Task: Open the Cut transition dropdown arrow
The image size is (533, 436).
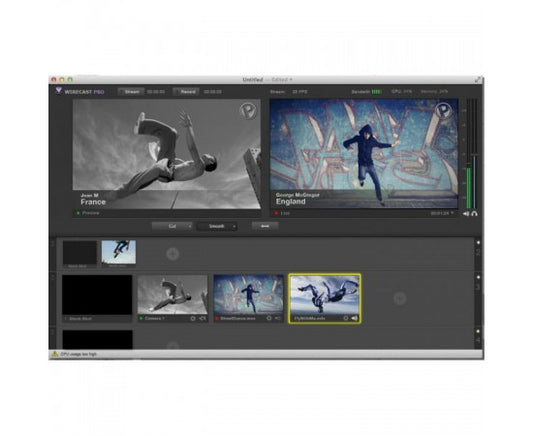Action: point(190,226)
